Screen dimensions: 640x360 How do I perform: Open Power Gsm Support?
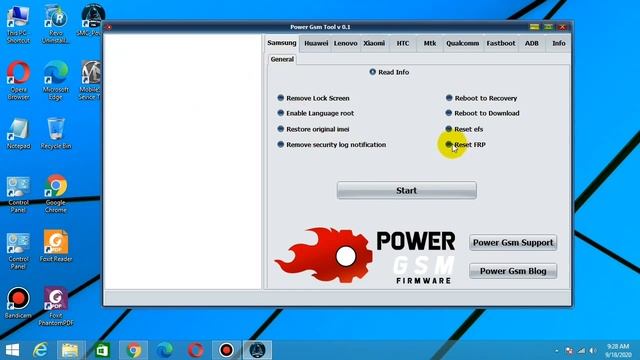tap(513, 242)
